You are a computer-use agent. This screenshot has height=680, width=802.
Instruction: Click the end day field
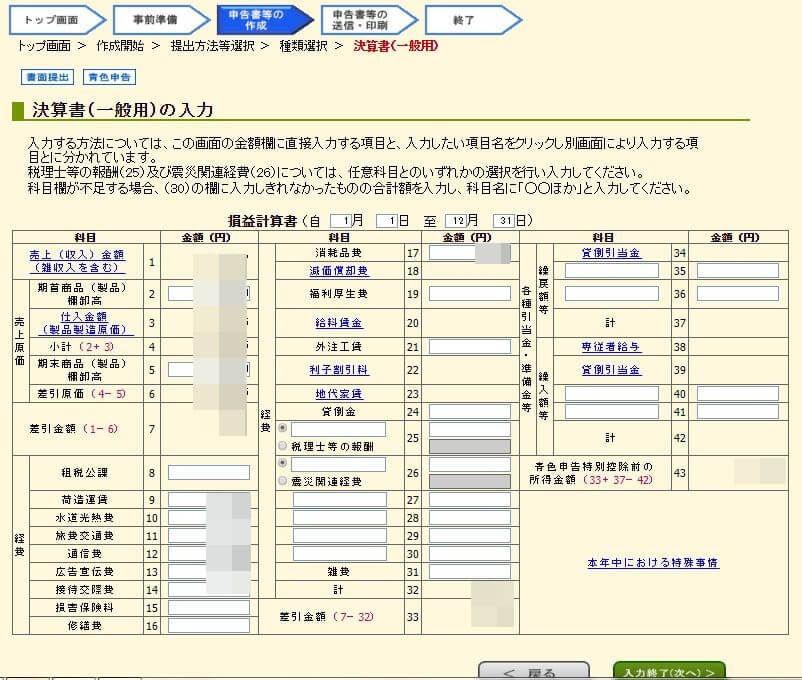tap(504, 221)
